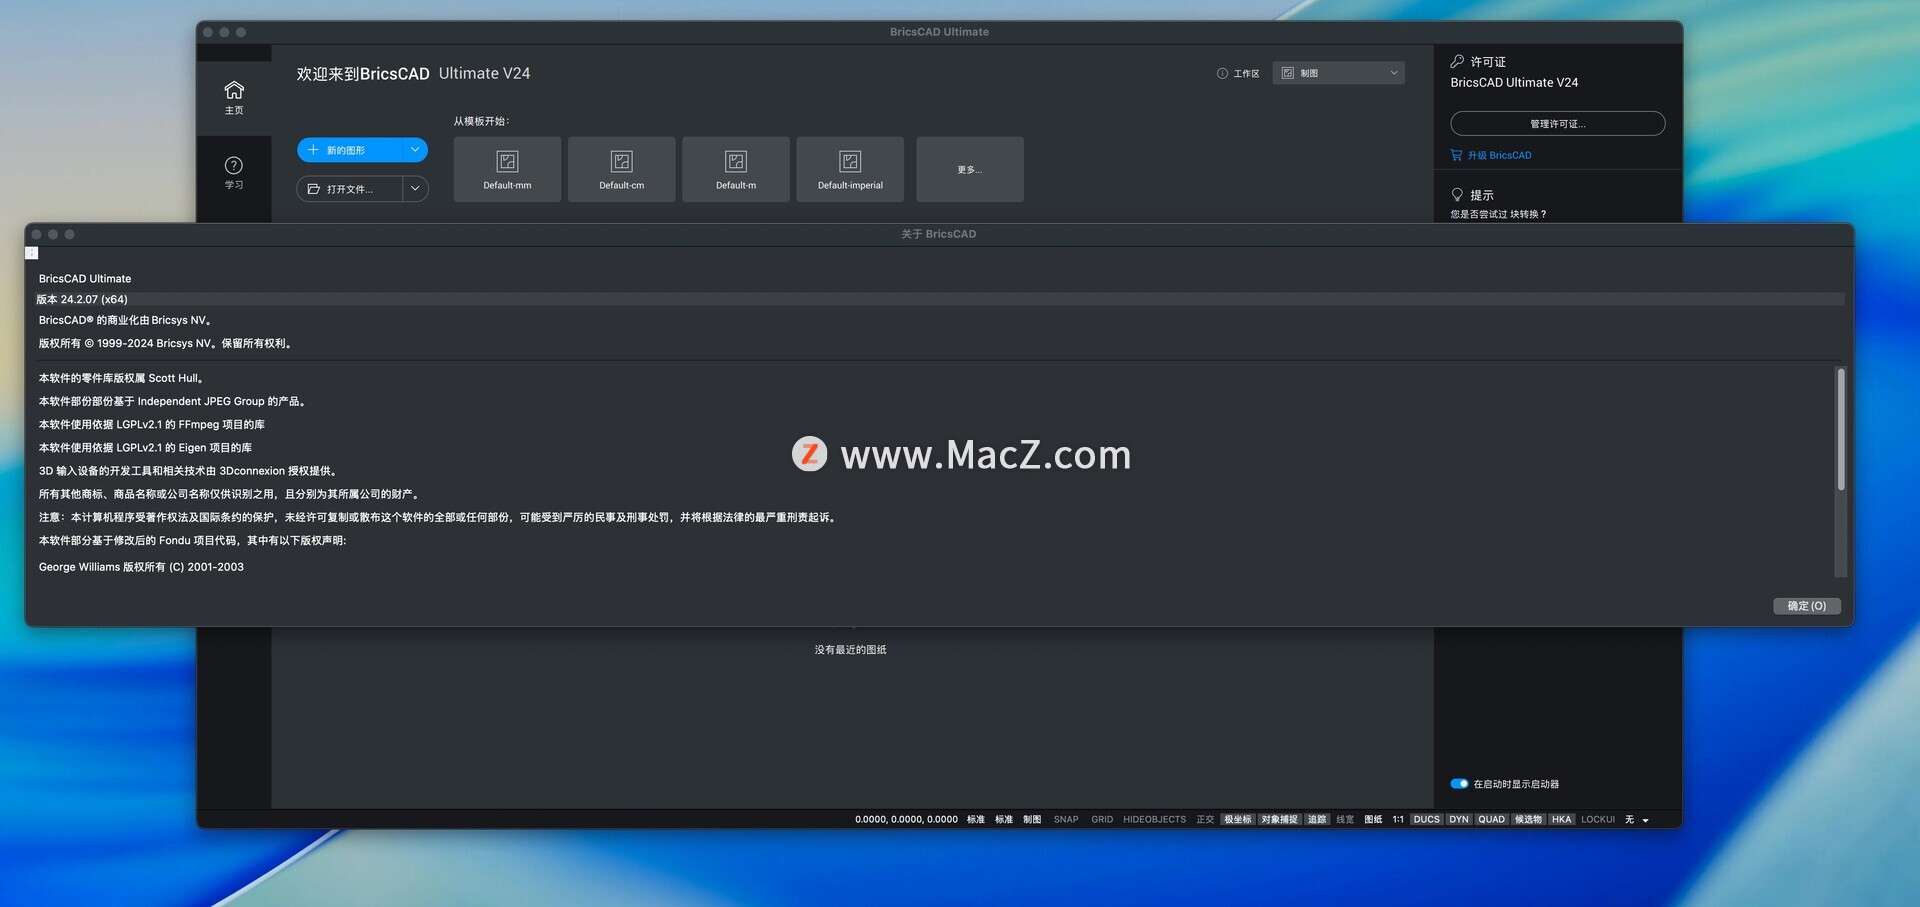The height and width of the screenshot is (907, 1920).
Task: Click the 升级 BricsCAD cart link
Action: tap(1491, 155)
